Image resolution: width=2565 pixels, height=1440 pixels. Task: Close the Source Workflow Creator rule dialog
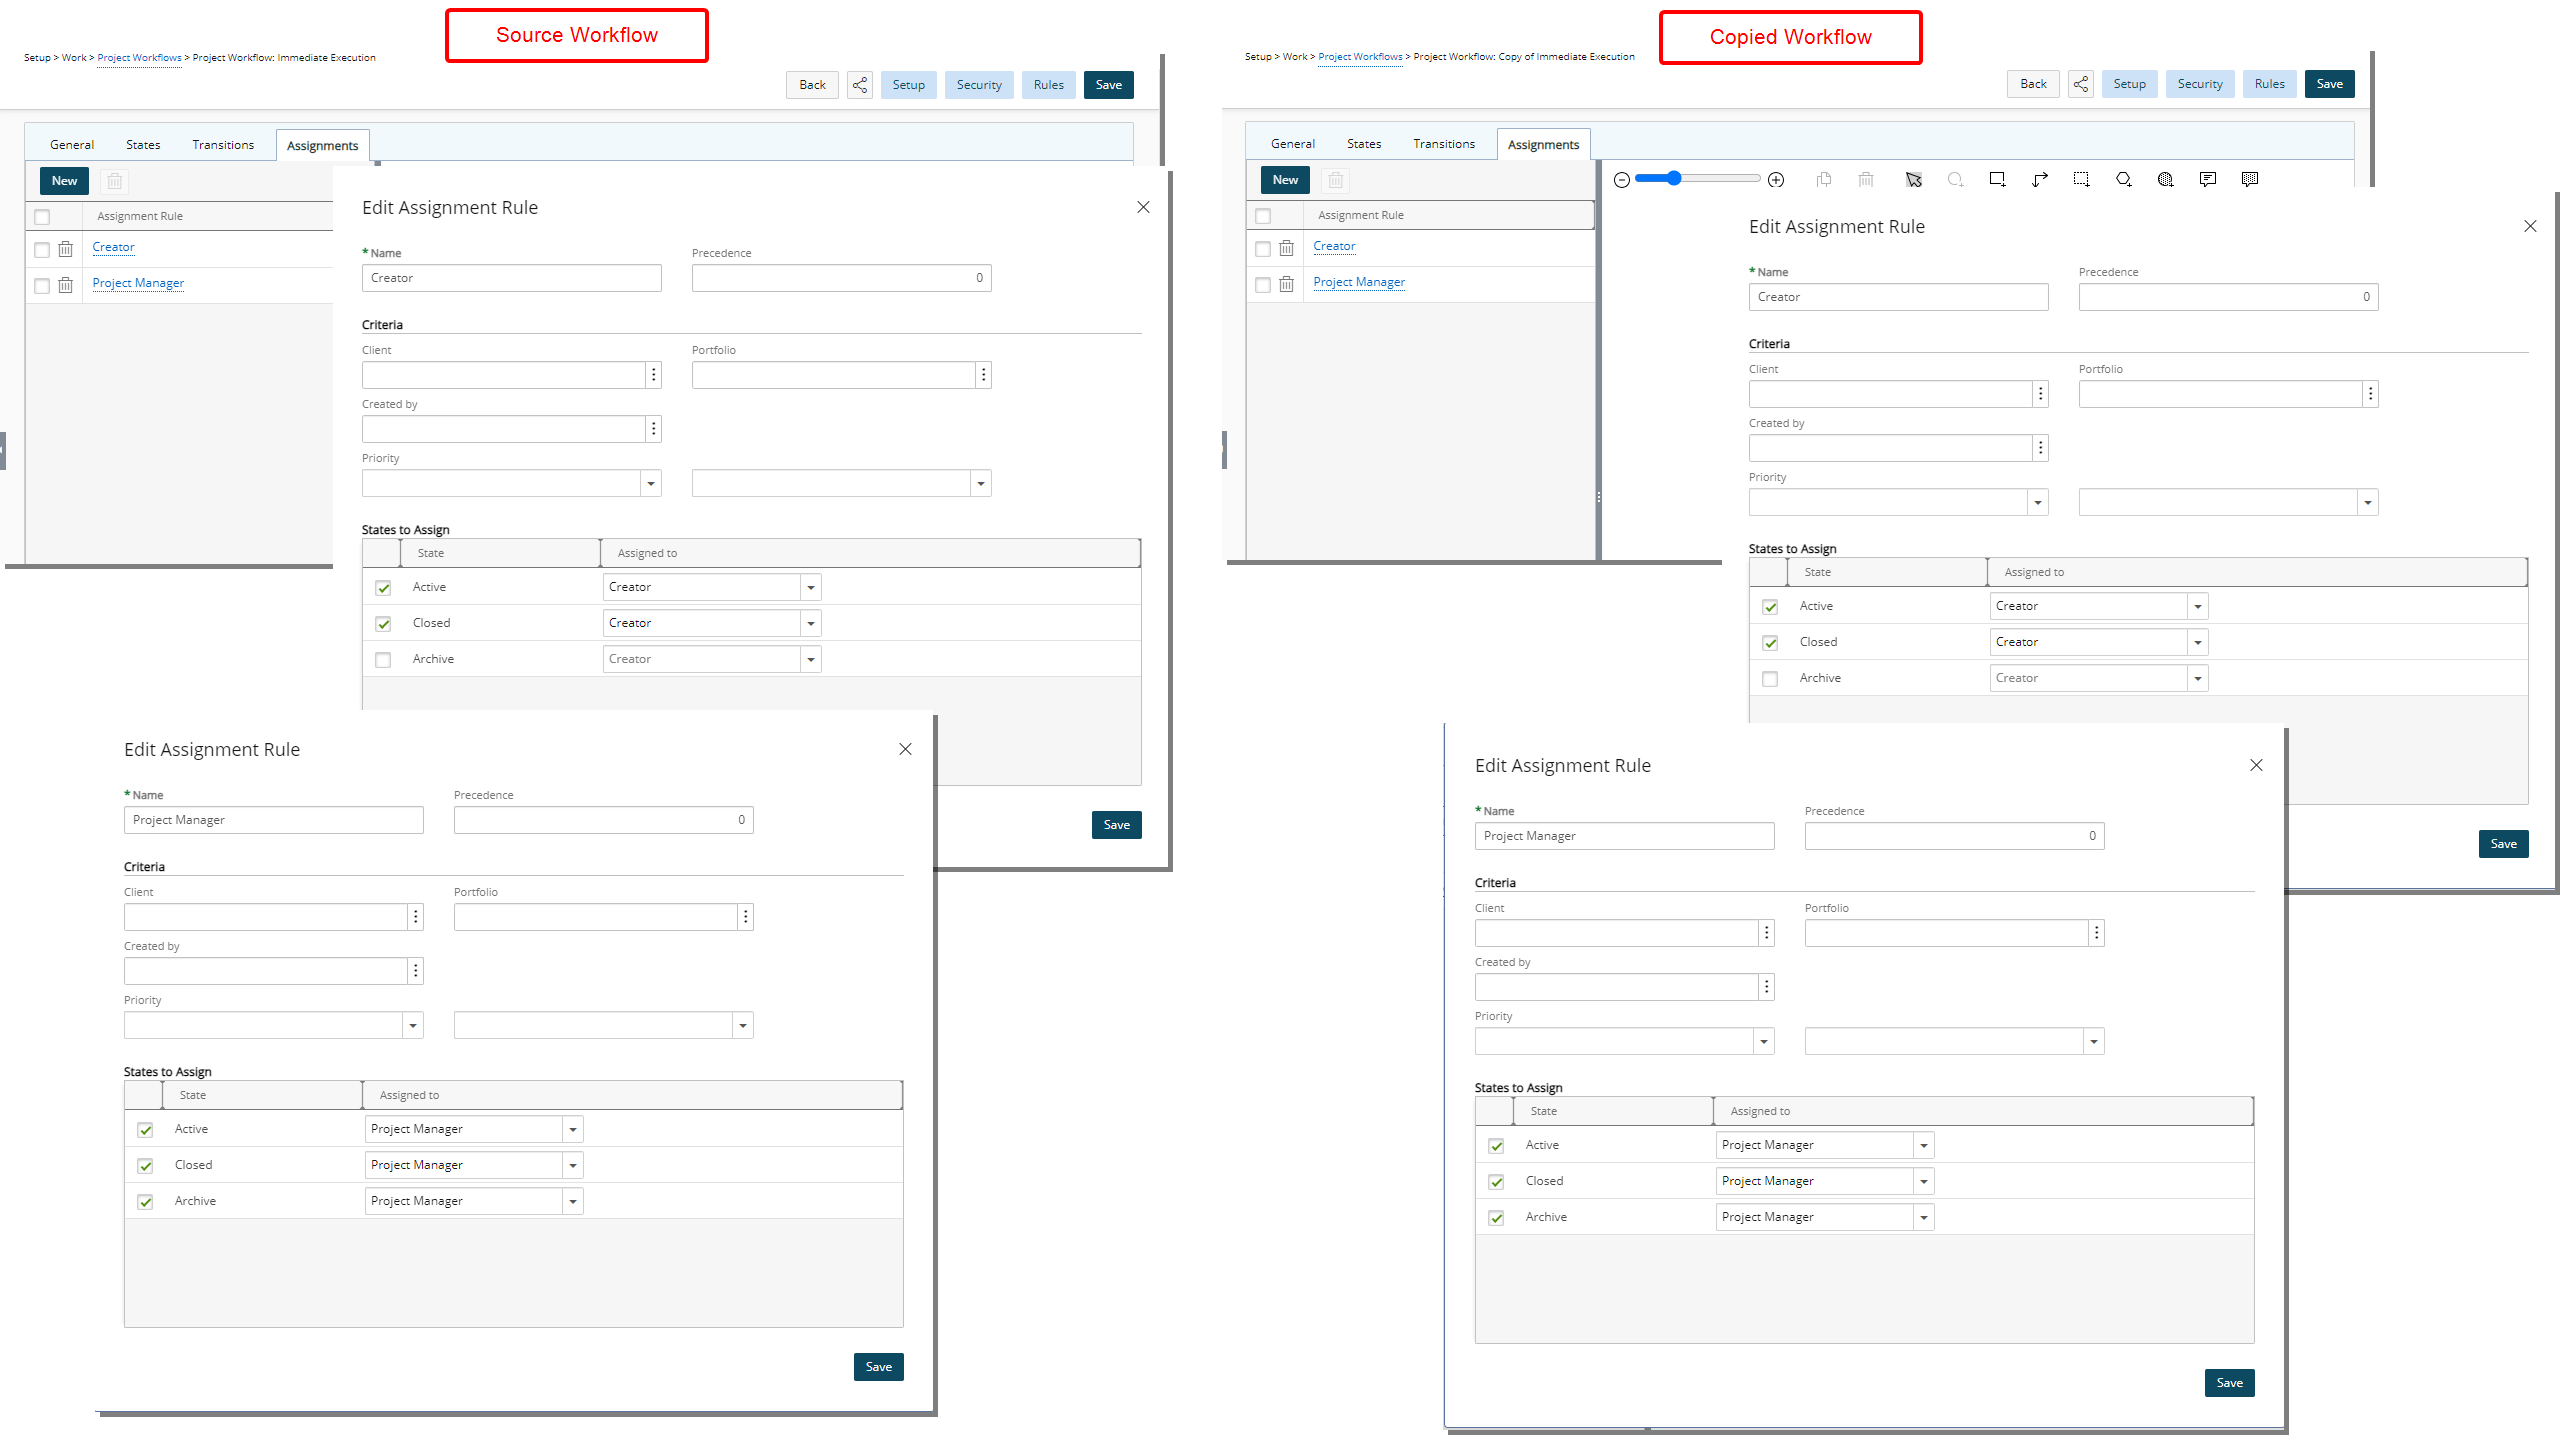(x=1144, y=207)
